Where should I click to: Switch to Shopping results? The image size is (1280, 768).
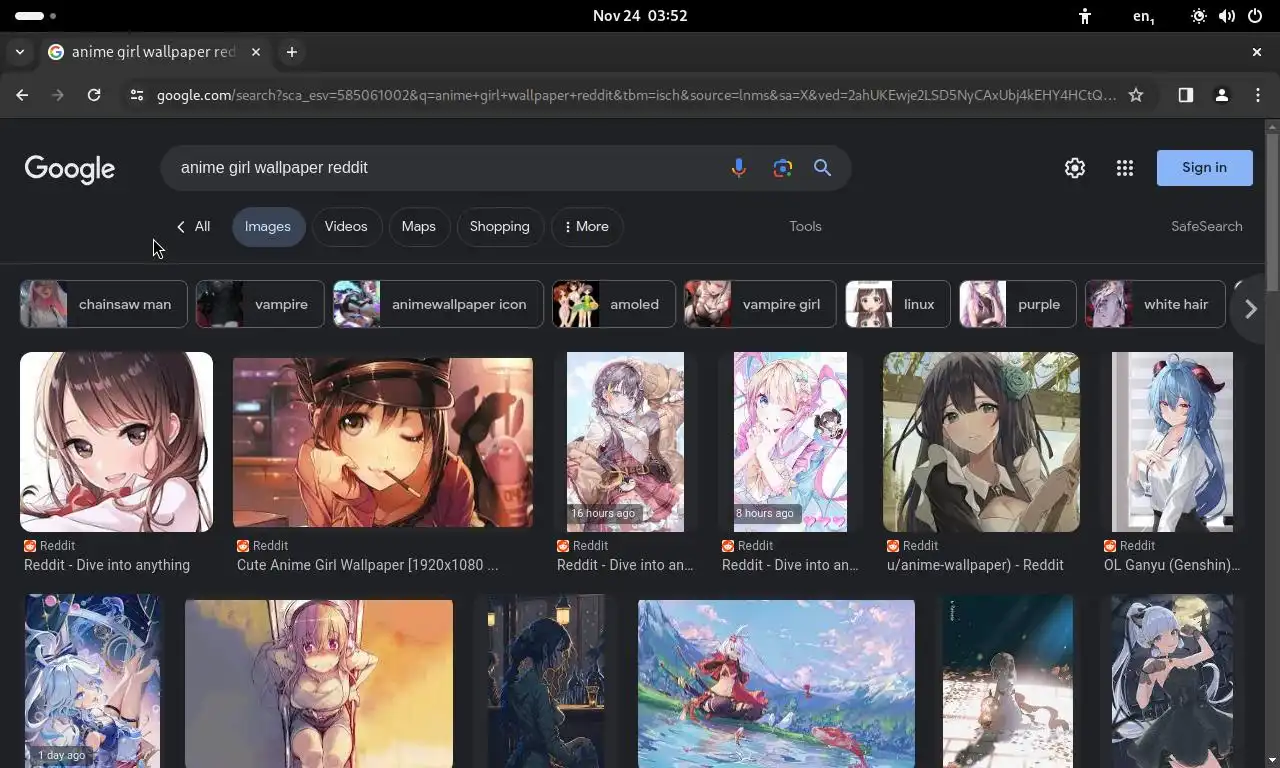(x=500, y=227)
